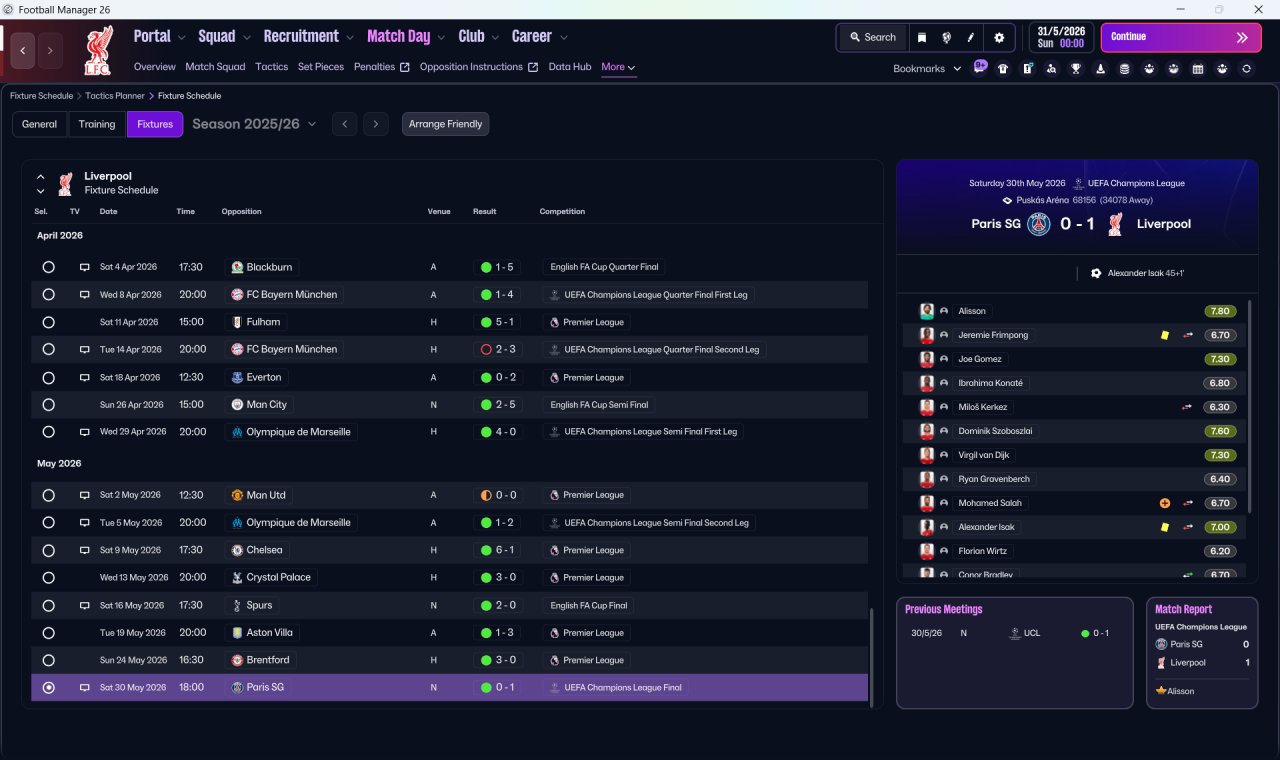Click the Continue button
Image resolution: width=1280 pixels, height=760 pixels.
click(1181, 37)
